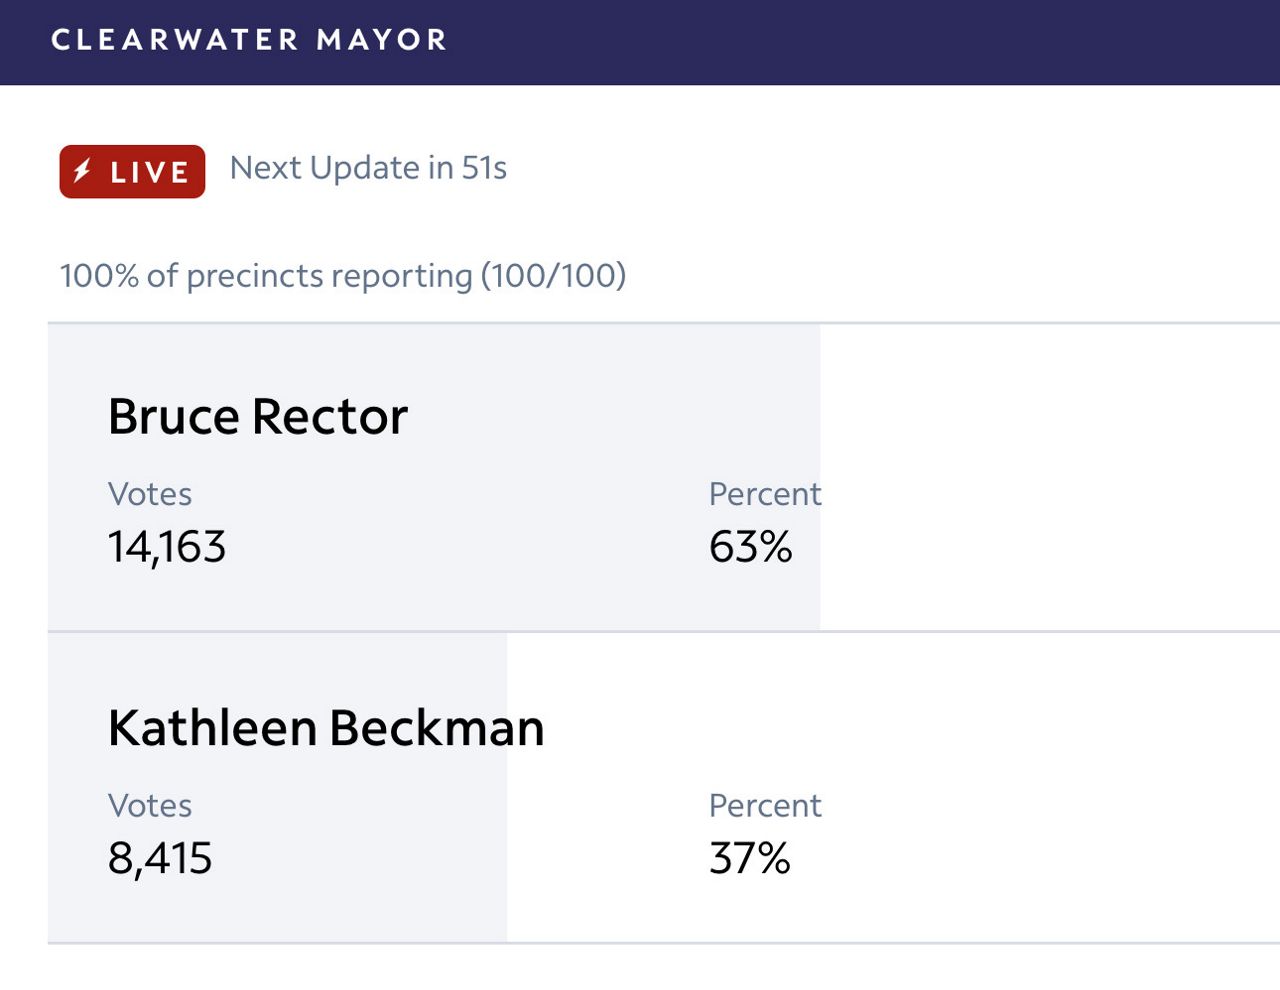The width and height of the screenshot is (1280, 990).
Task: Click the Percent label under Kathleen Beckman
Action: point(765,805)
